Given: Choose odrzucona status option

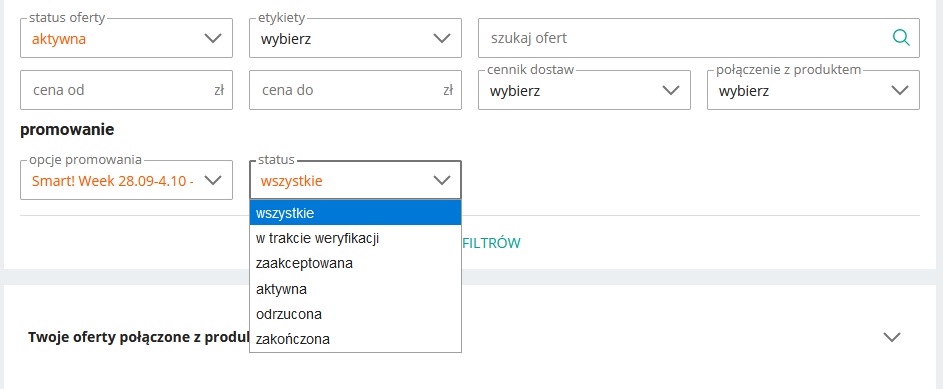Looking at the screenshot, I should 355,314.
